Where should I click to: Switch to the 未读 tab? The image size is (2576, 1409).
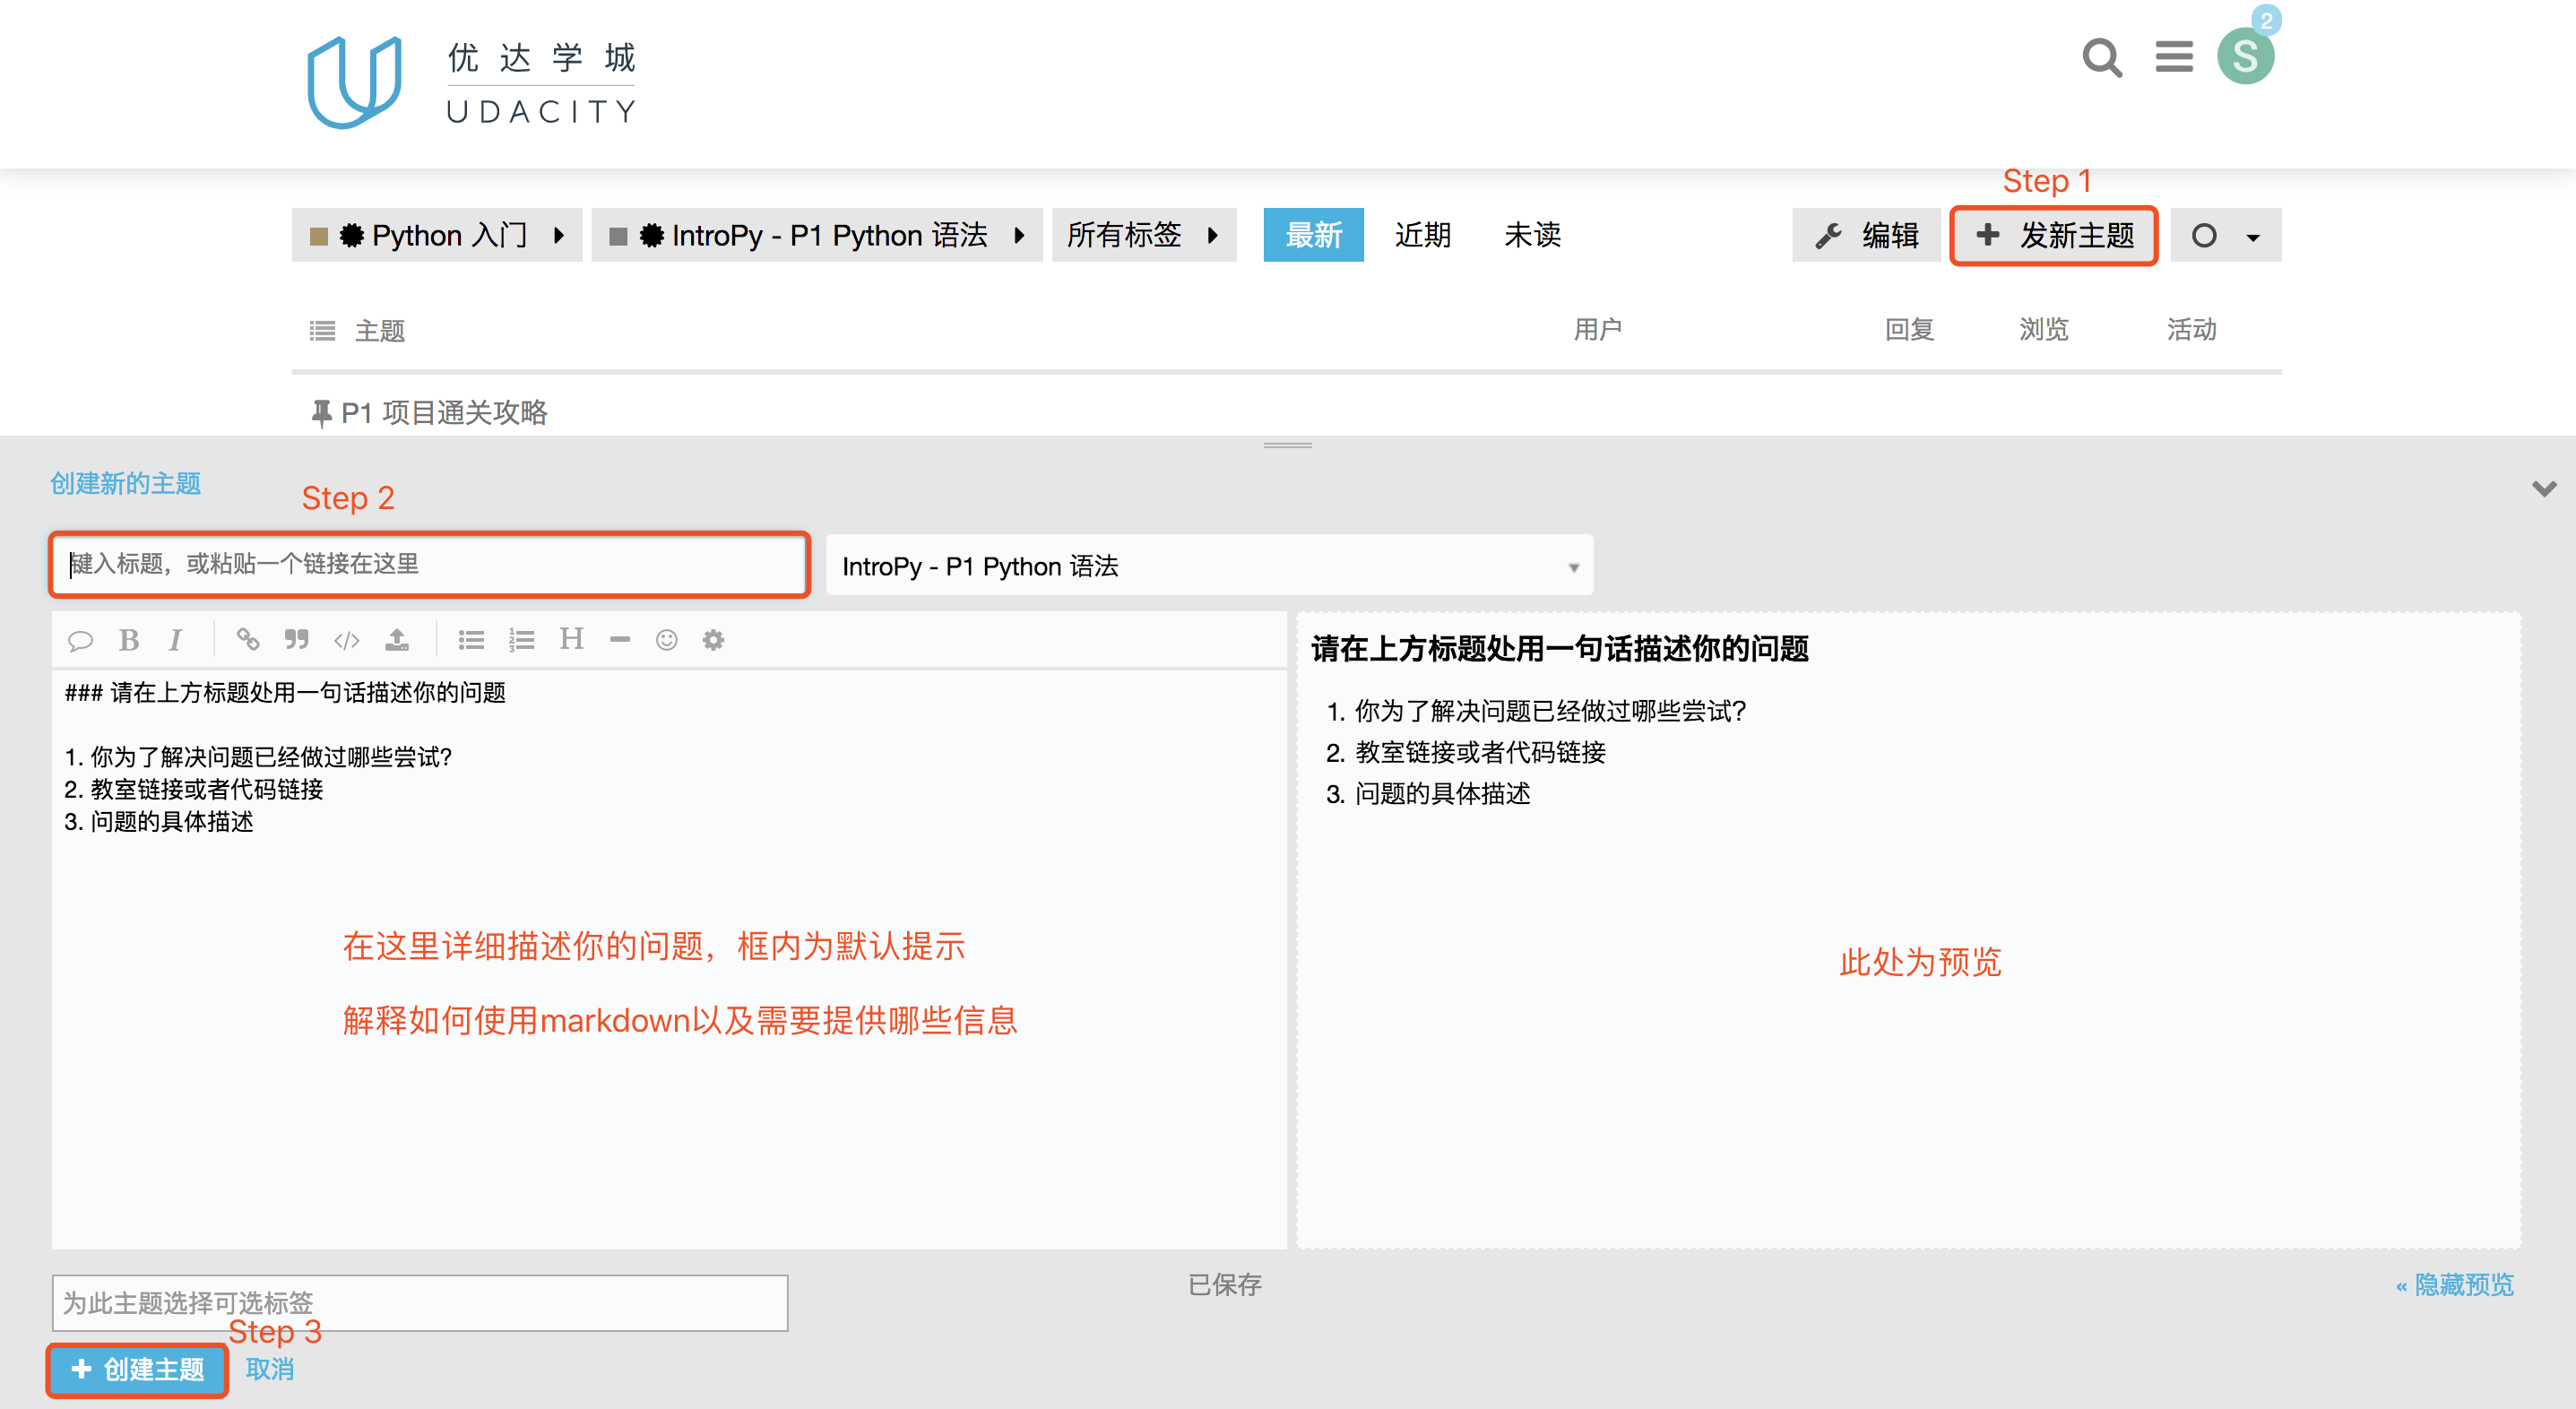click(1531, 235)
